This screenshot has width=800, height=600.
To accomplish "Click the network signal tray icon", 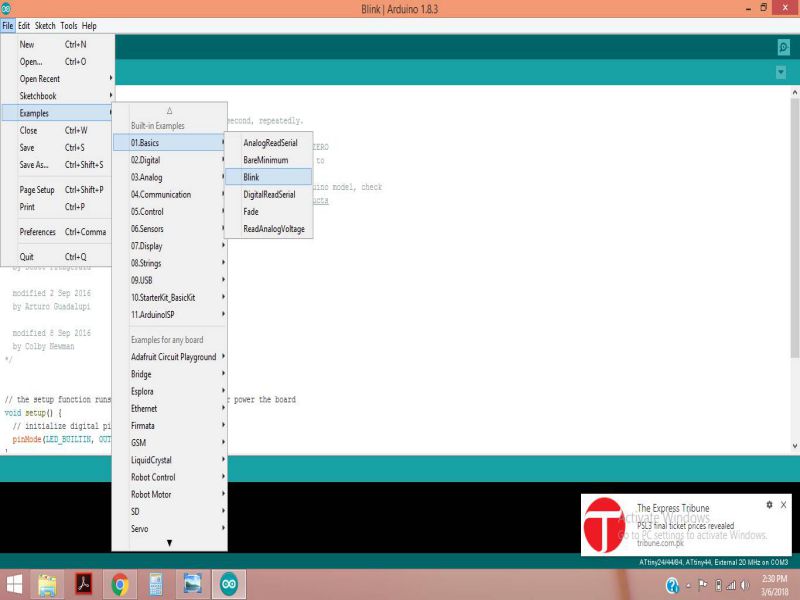I will click(x=731, y=585).
